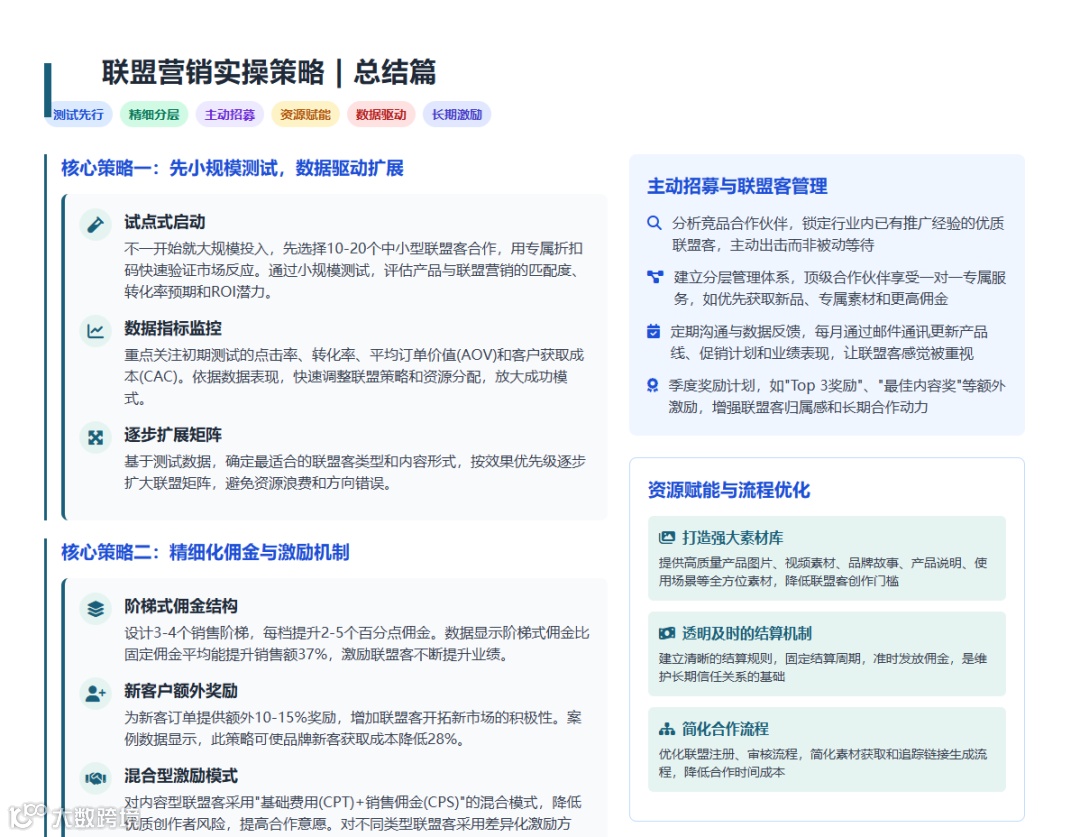Screen dimensions: 1080x837
Task: Select the 测试先行 tag
Action: point(78,114)
